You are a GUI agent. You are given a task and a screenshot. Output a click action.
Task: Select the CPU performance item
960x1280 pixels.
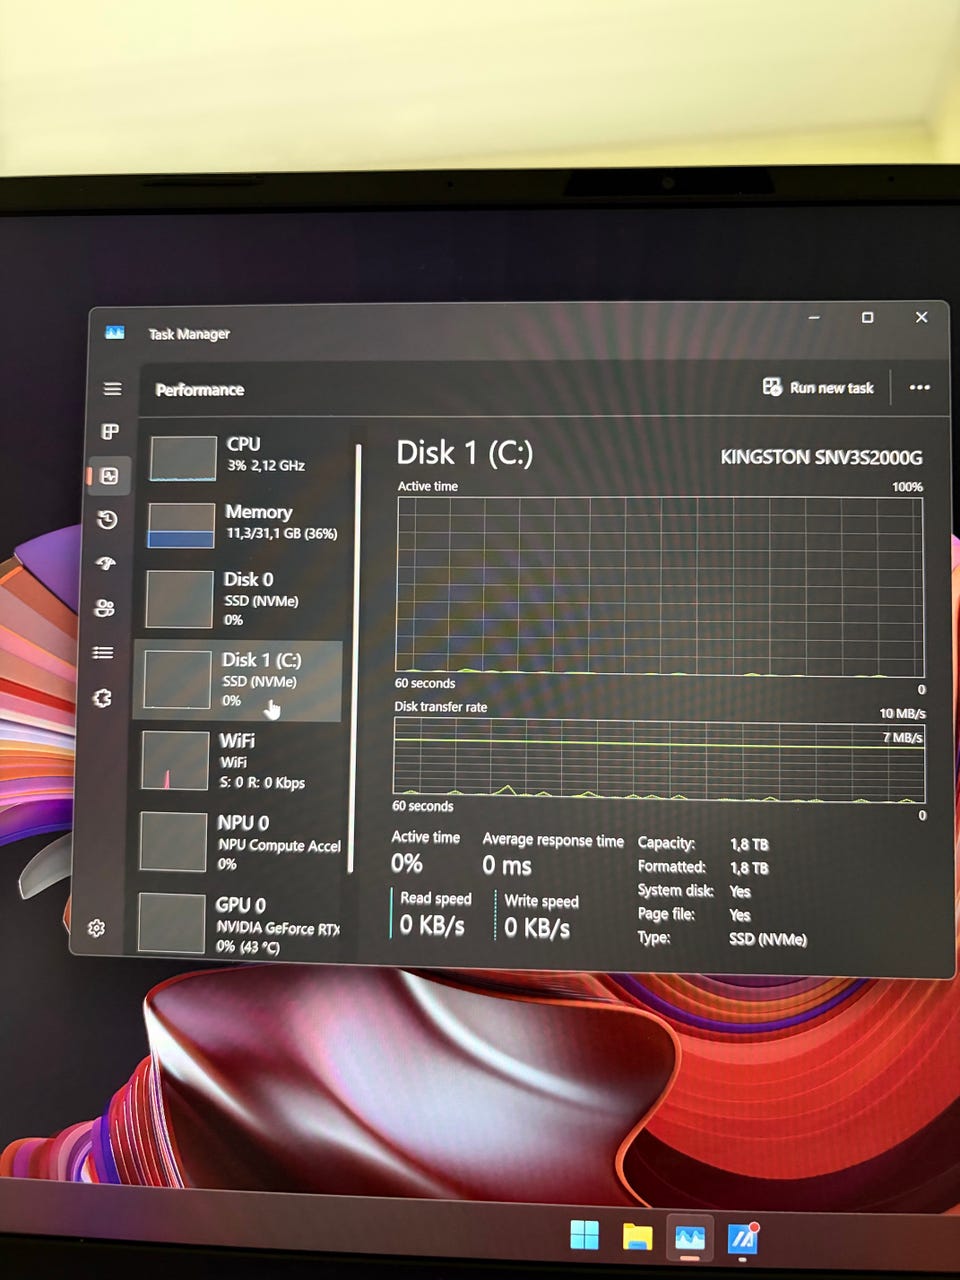pos(245,457)
